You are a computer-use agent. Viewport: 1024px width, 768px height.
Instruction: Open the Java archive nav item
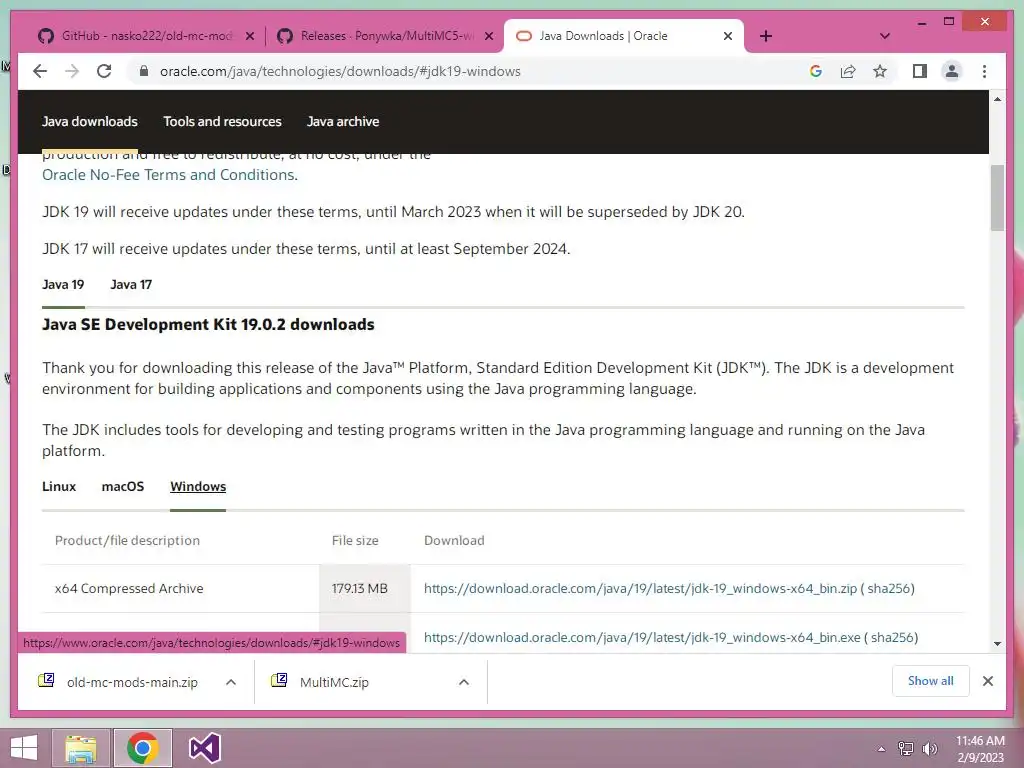[x=343, y=121]
